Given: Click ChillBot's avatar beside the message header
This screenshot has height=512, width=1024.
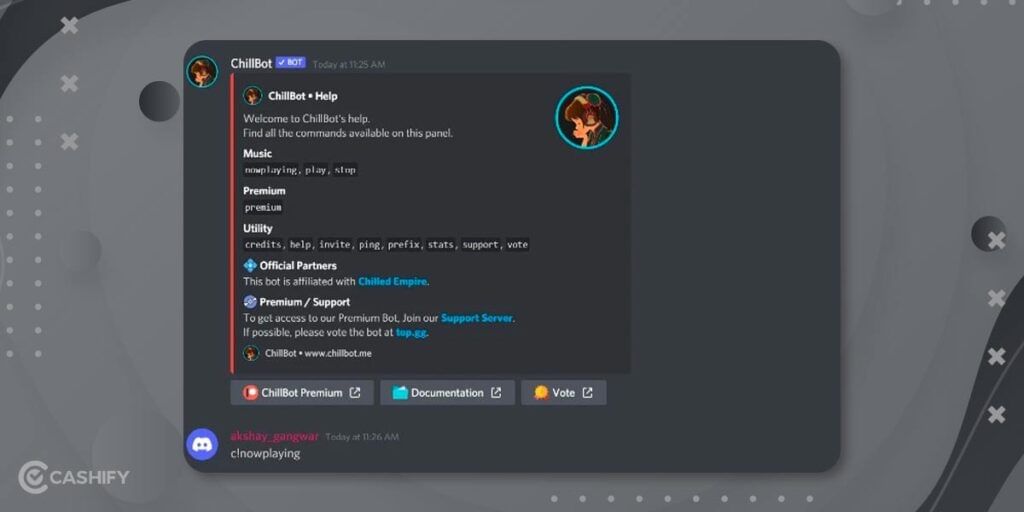Looking at the screenshot, I should (202, 72).
